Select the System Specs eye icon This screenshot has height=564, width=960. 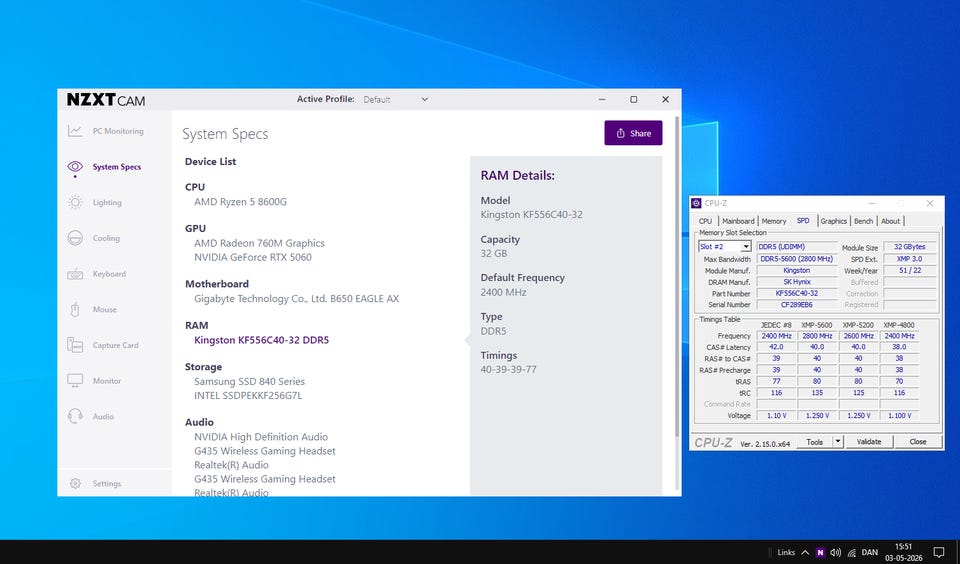(75, 167)
